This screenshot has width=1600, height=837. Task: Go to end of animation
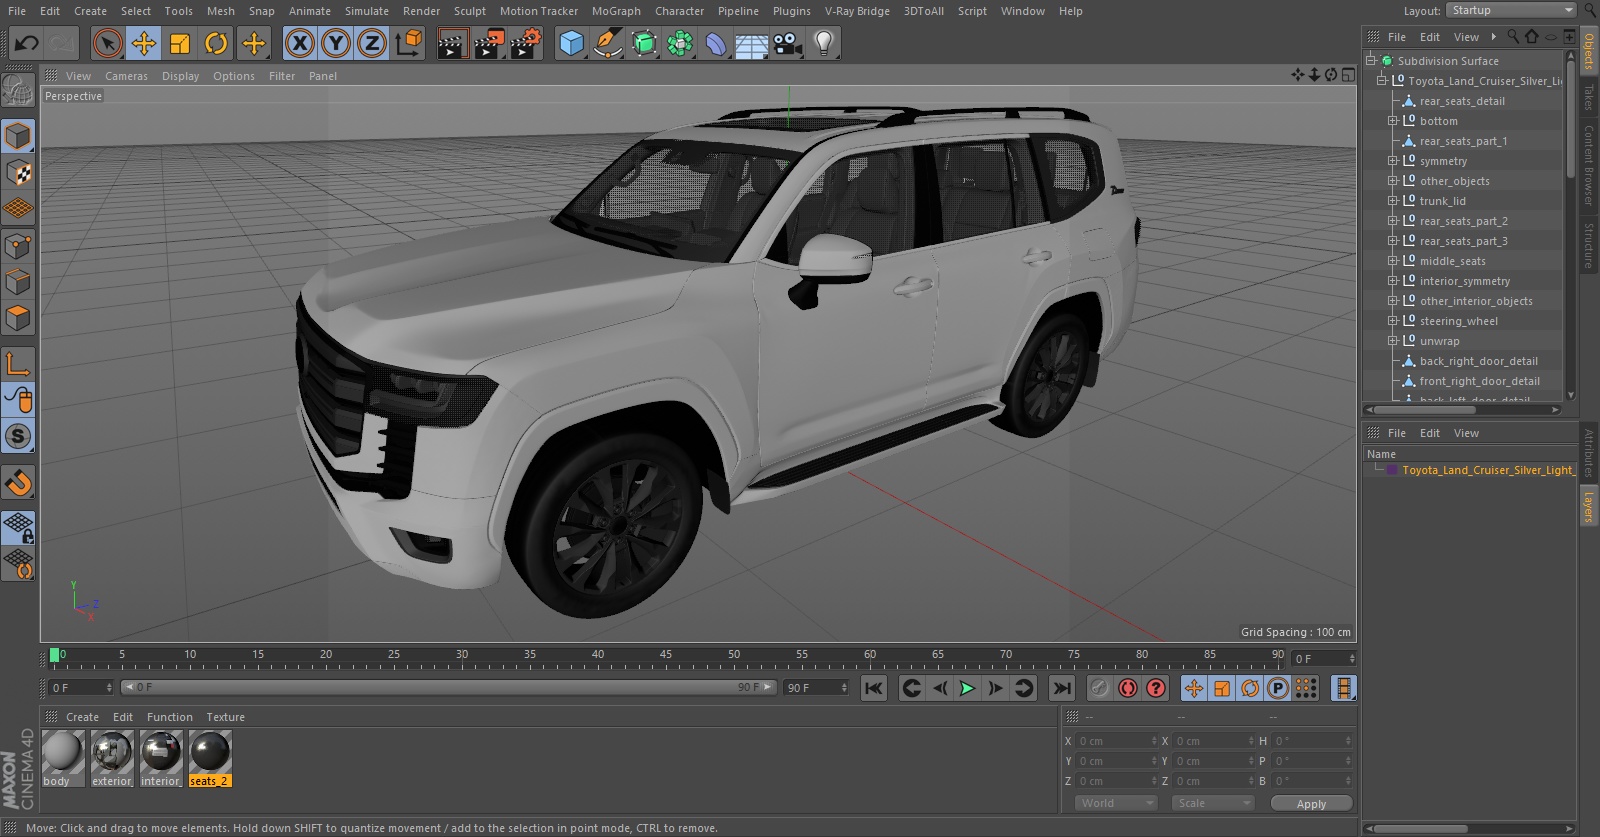click(1062, 688)
